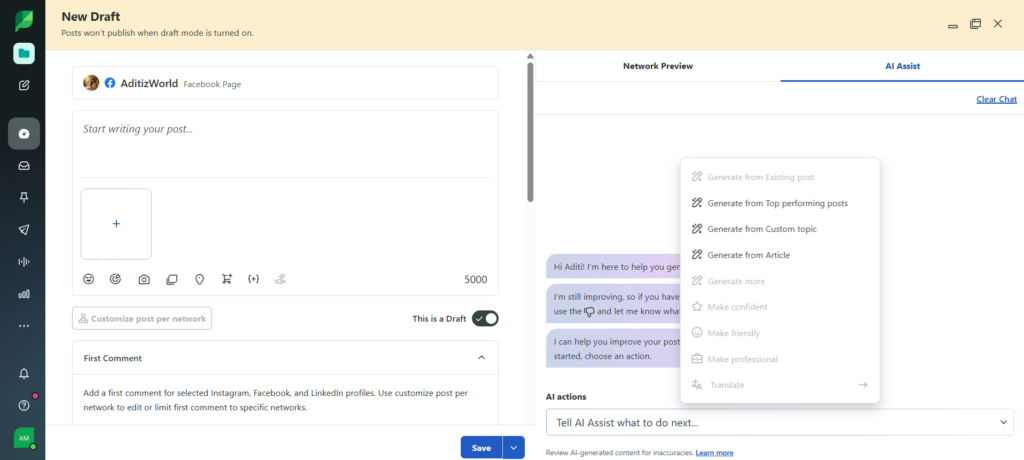Click the curly braces variable icon
Viewport: 1024px width, 460px height.
tap(253, 279)
